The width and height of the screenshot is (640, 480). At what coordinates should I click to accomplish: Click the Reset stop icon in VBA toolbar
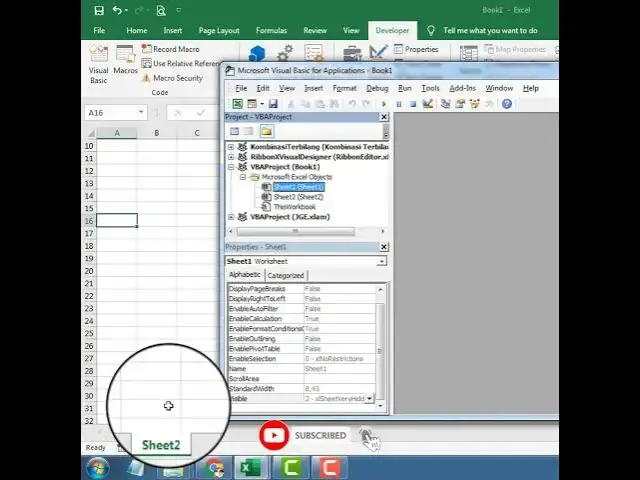pyautogui.click(x=413, y=104)
